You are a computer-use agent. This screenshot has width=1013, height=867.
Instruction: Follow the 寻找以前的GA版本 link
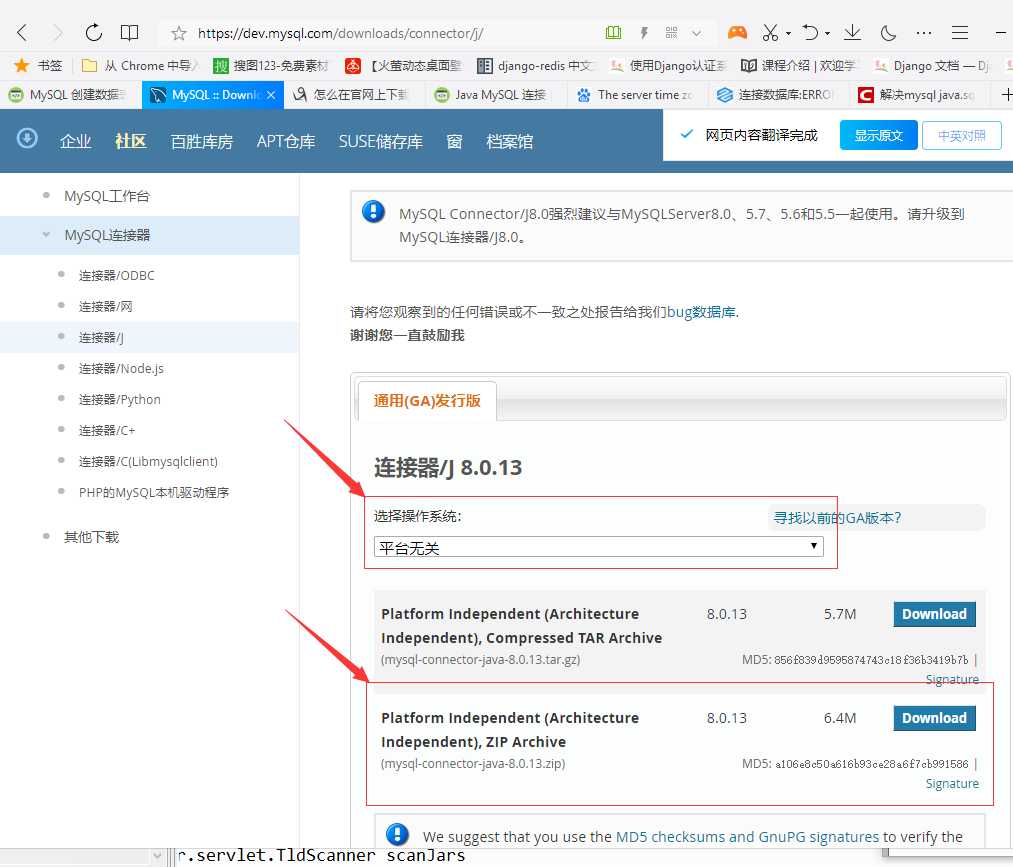(x=837, y=517)
